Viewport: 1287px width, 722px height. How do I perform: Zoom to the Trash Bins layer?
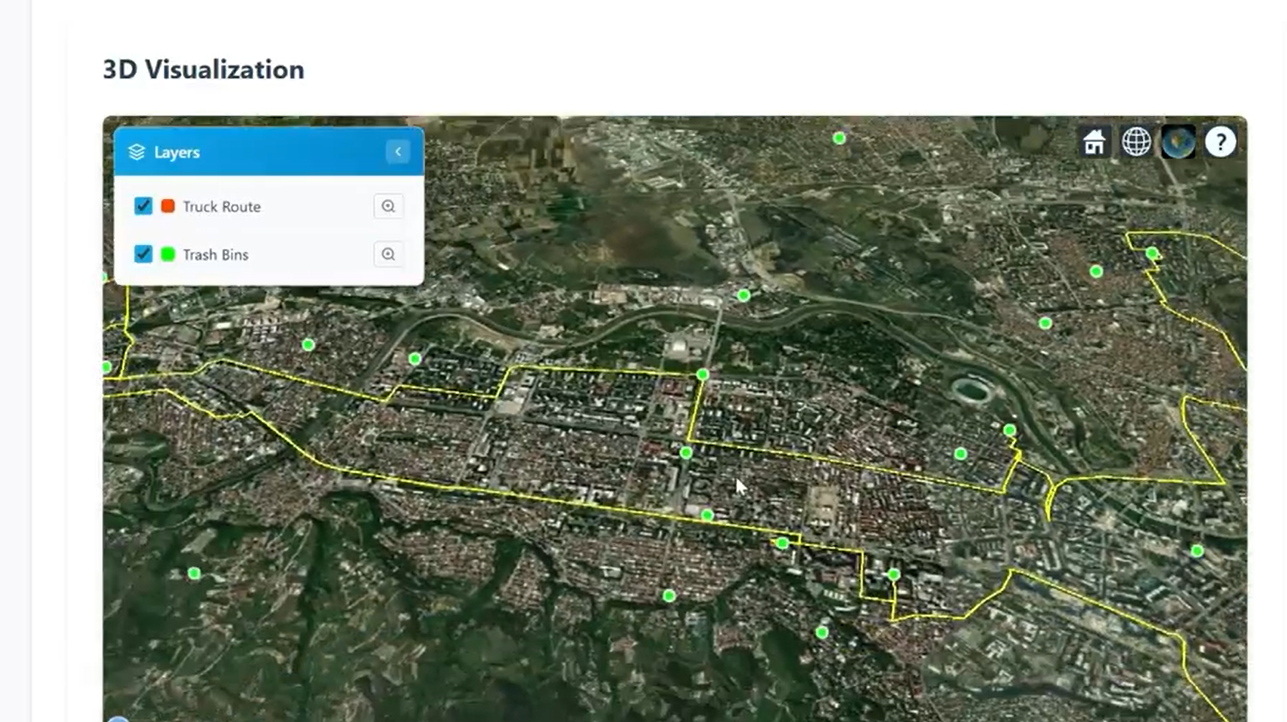388,254
